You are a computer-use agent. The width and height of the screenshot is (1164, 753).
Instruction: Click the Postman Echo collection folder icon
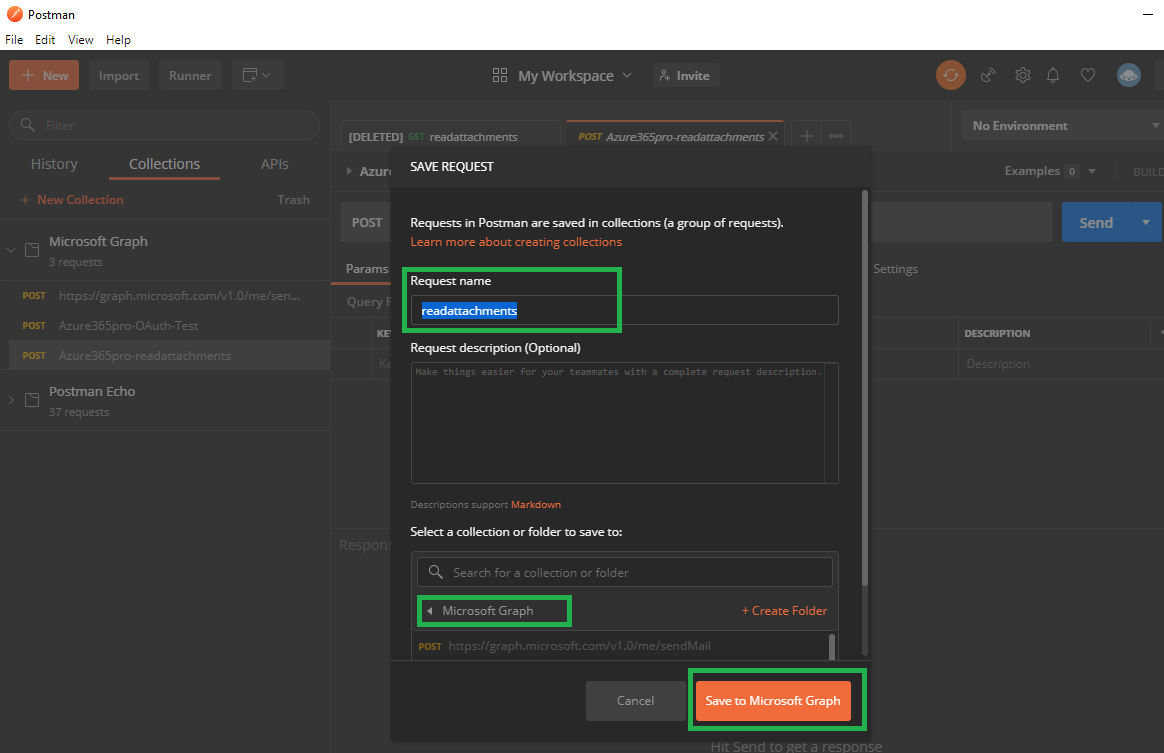pyautogui.click(x=32, y=400)
